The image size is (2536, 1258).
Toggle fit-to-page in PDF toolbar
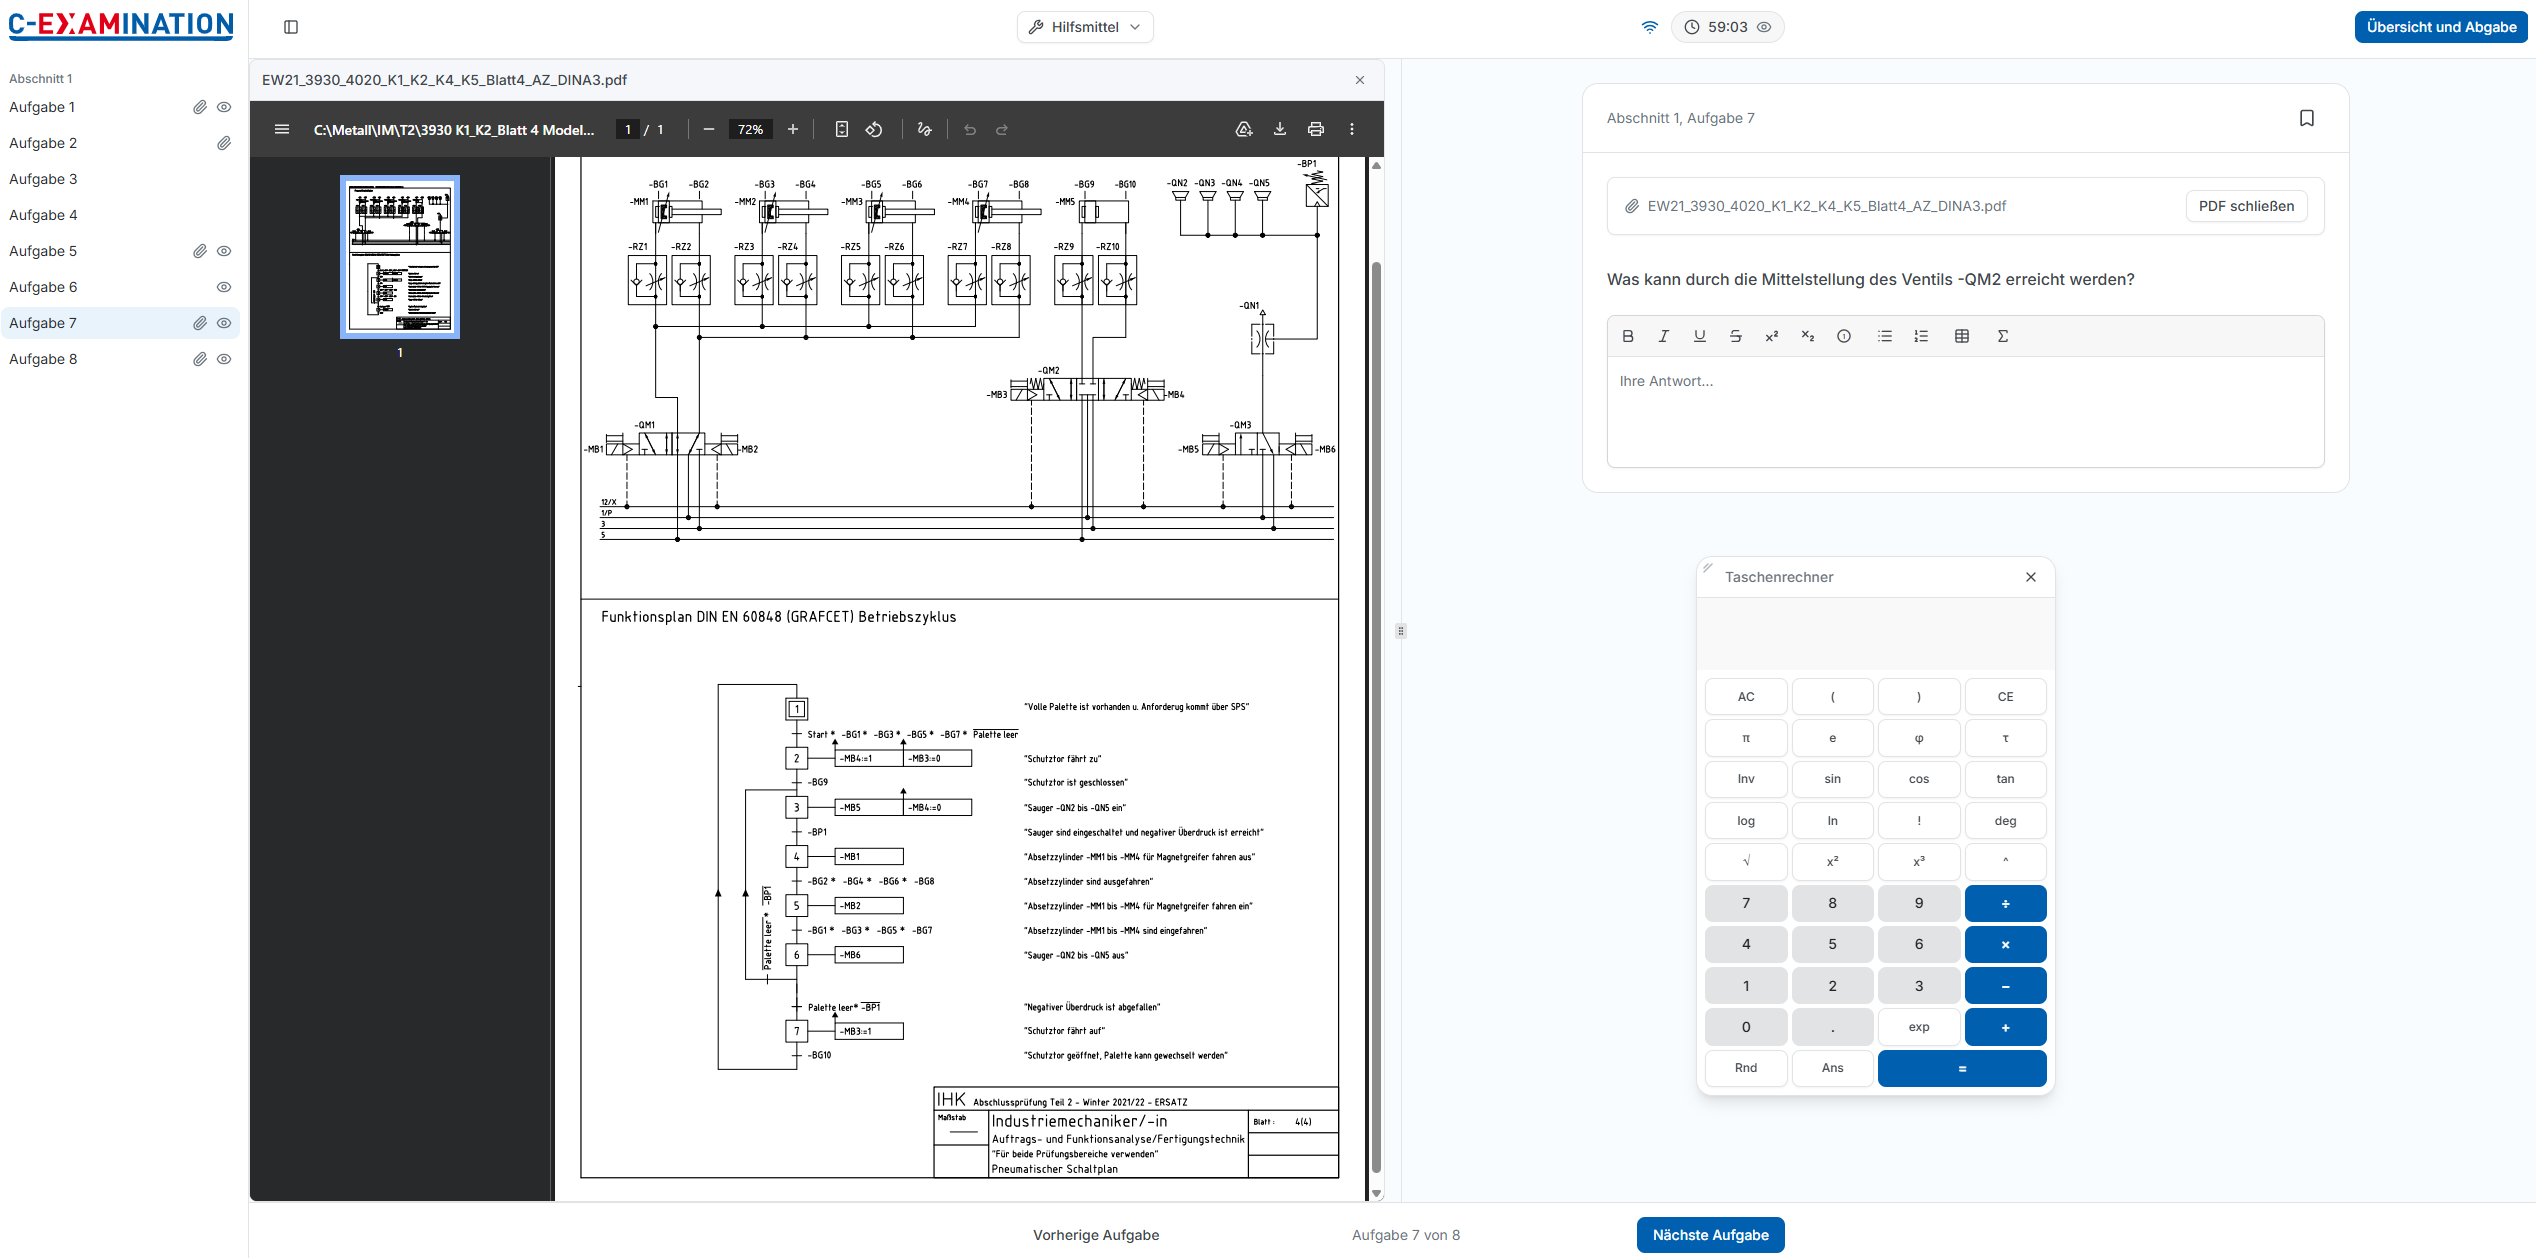click(x=842, y=129)
